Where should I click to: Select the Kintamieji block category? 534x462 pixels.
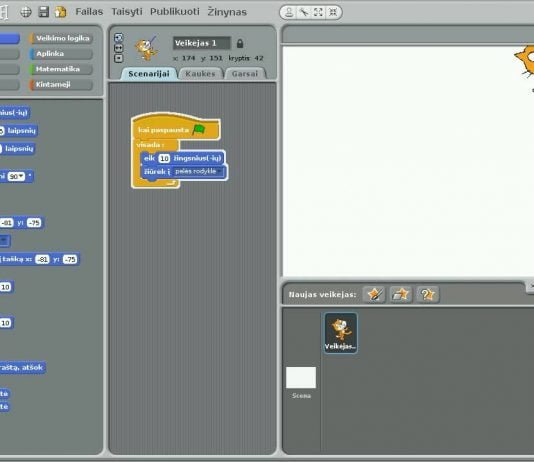pyautogui.click(x=61, y=84)
